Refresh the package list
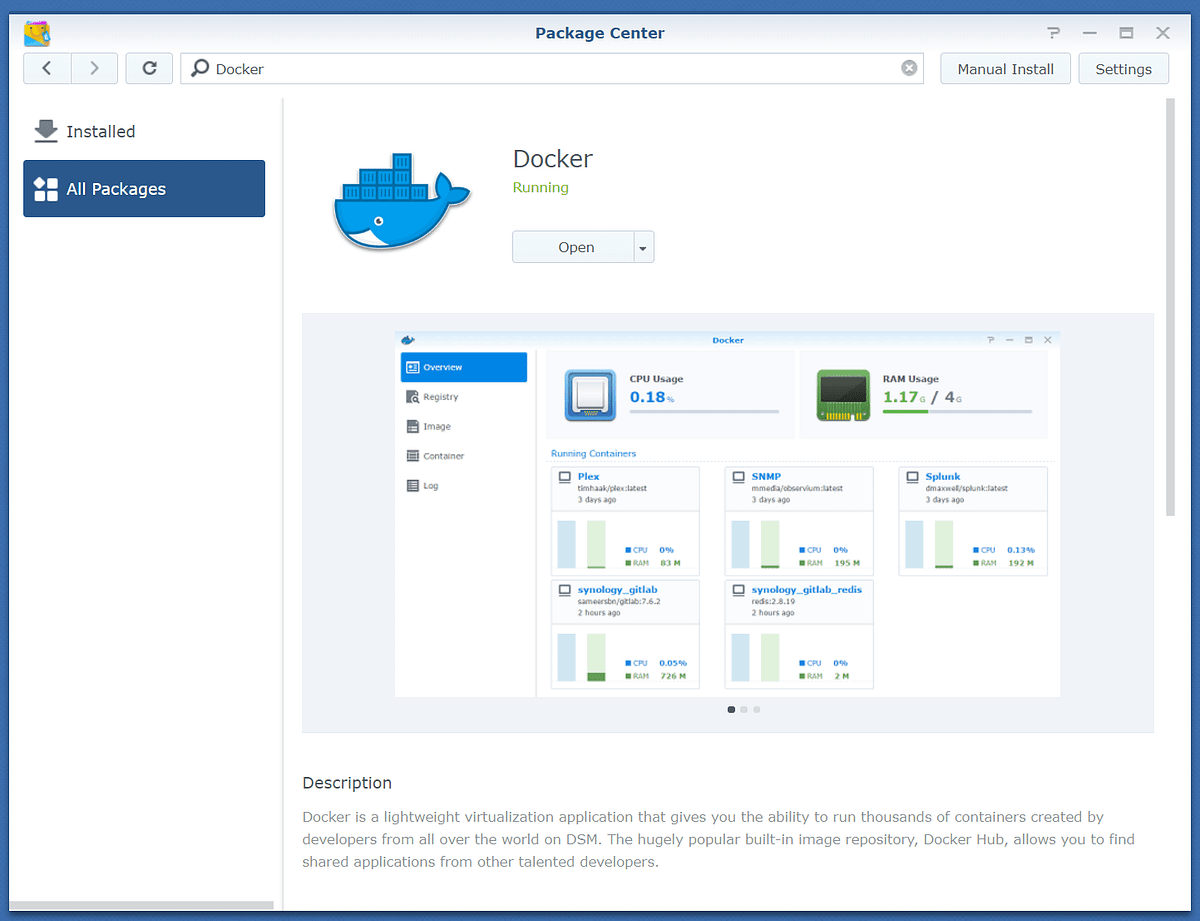The height and width of the screenshot is (921, 1200). 148,68
